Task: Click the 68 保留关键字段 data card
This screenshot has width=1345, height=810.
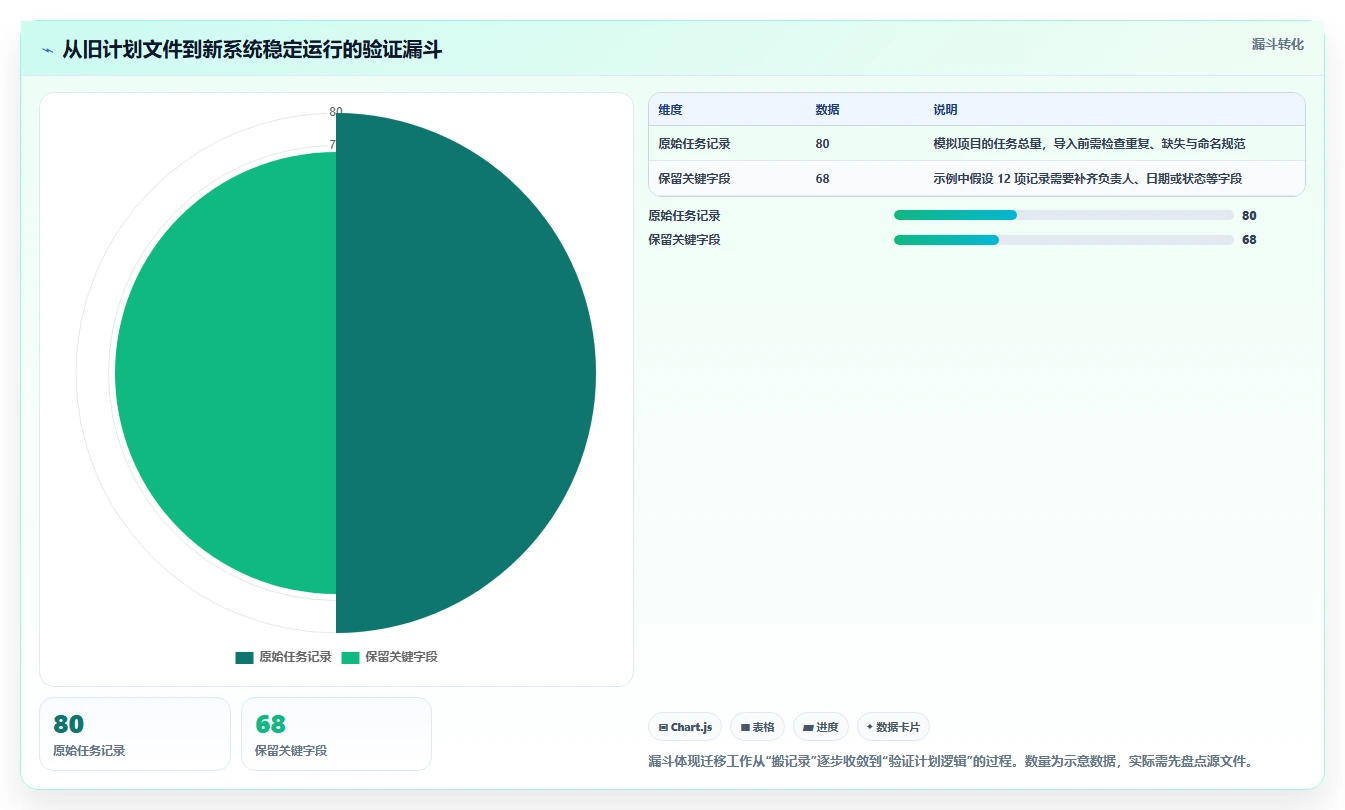Action: 336,734
